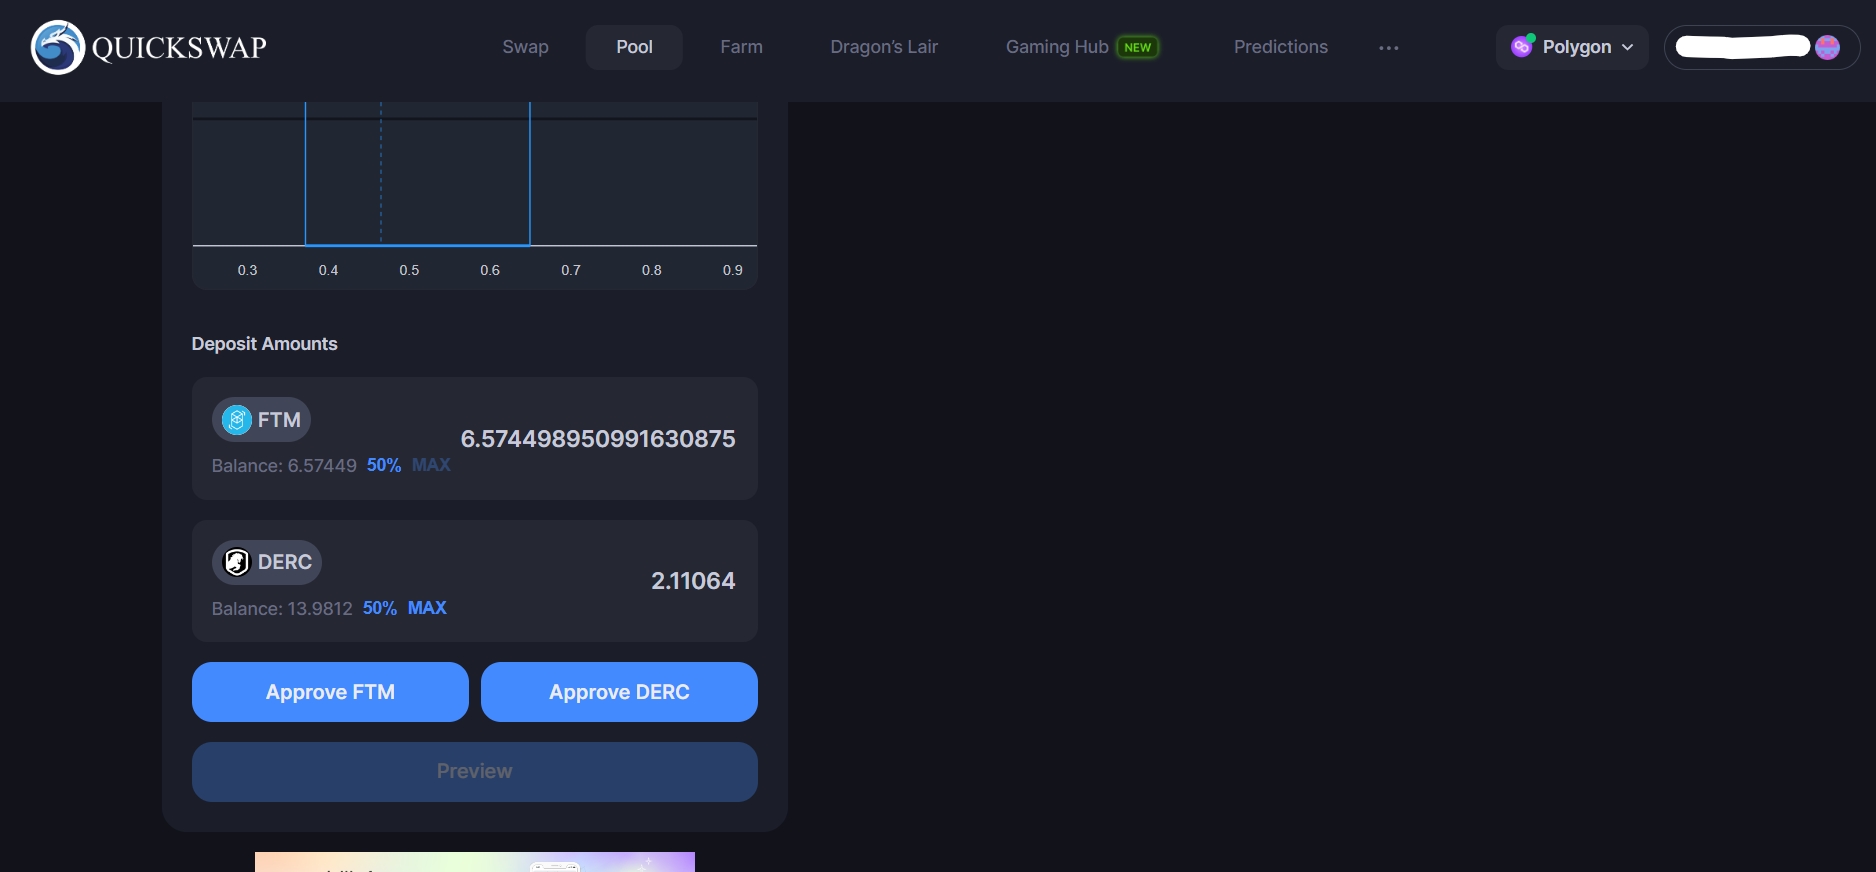Open the three-dots more menu
1876x872 pixels.
1388,48
